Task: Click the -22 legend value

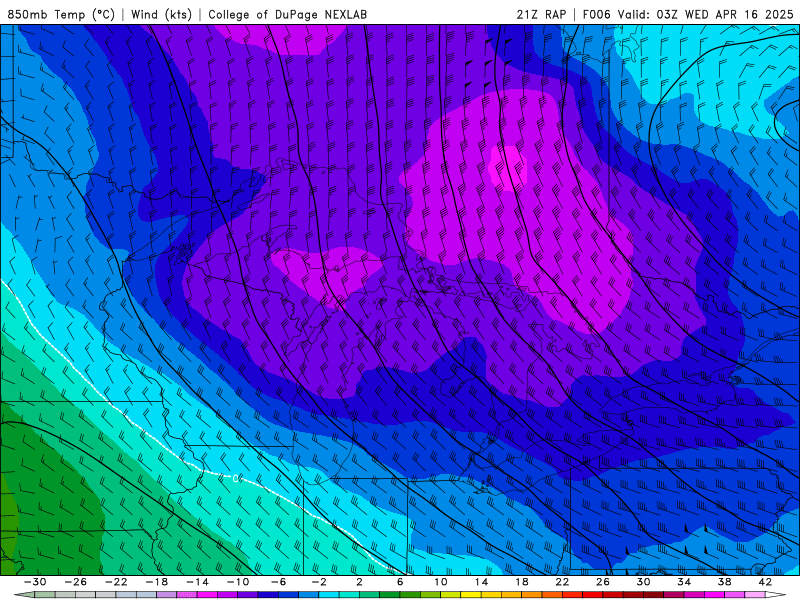Action: tap(116, 582)
